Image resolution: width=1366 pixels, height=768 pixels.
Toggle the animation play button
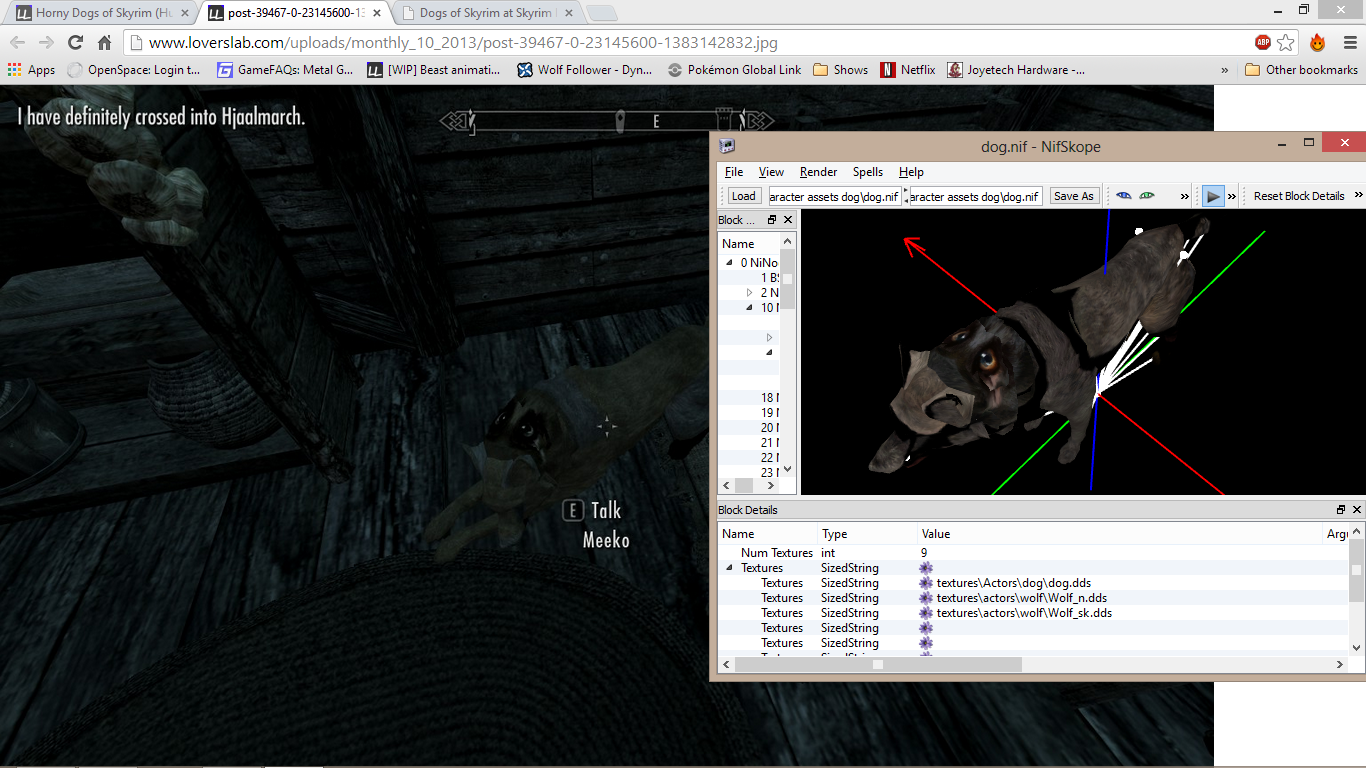1213,196
